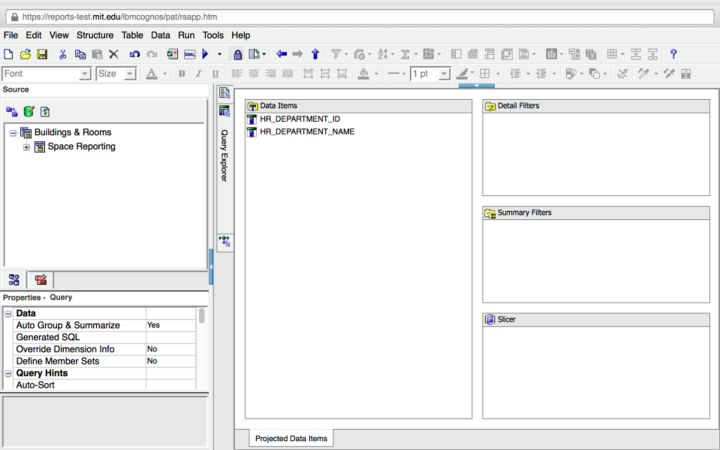The image size is (720, 450).
Task: Open the Structure menu
Action: (95, 35)
